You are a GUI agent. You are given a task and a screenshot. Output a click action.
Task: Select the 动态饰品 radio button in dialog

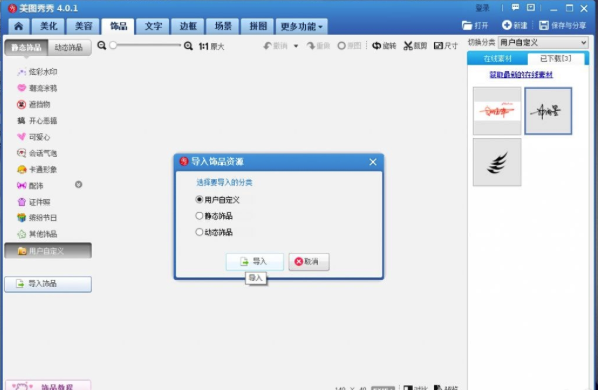(199, 232)
